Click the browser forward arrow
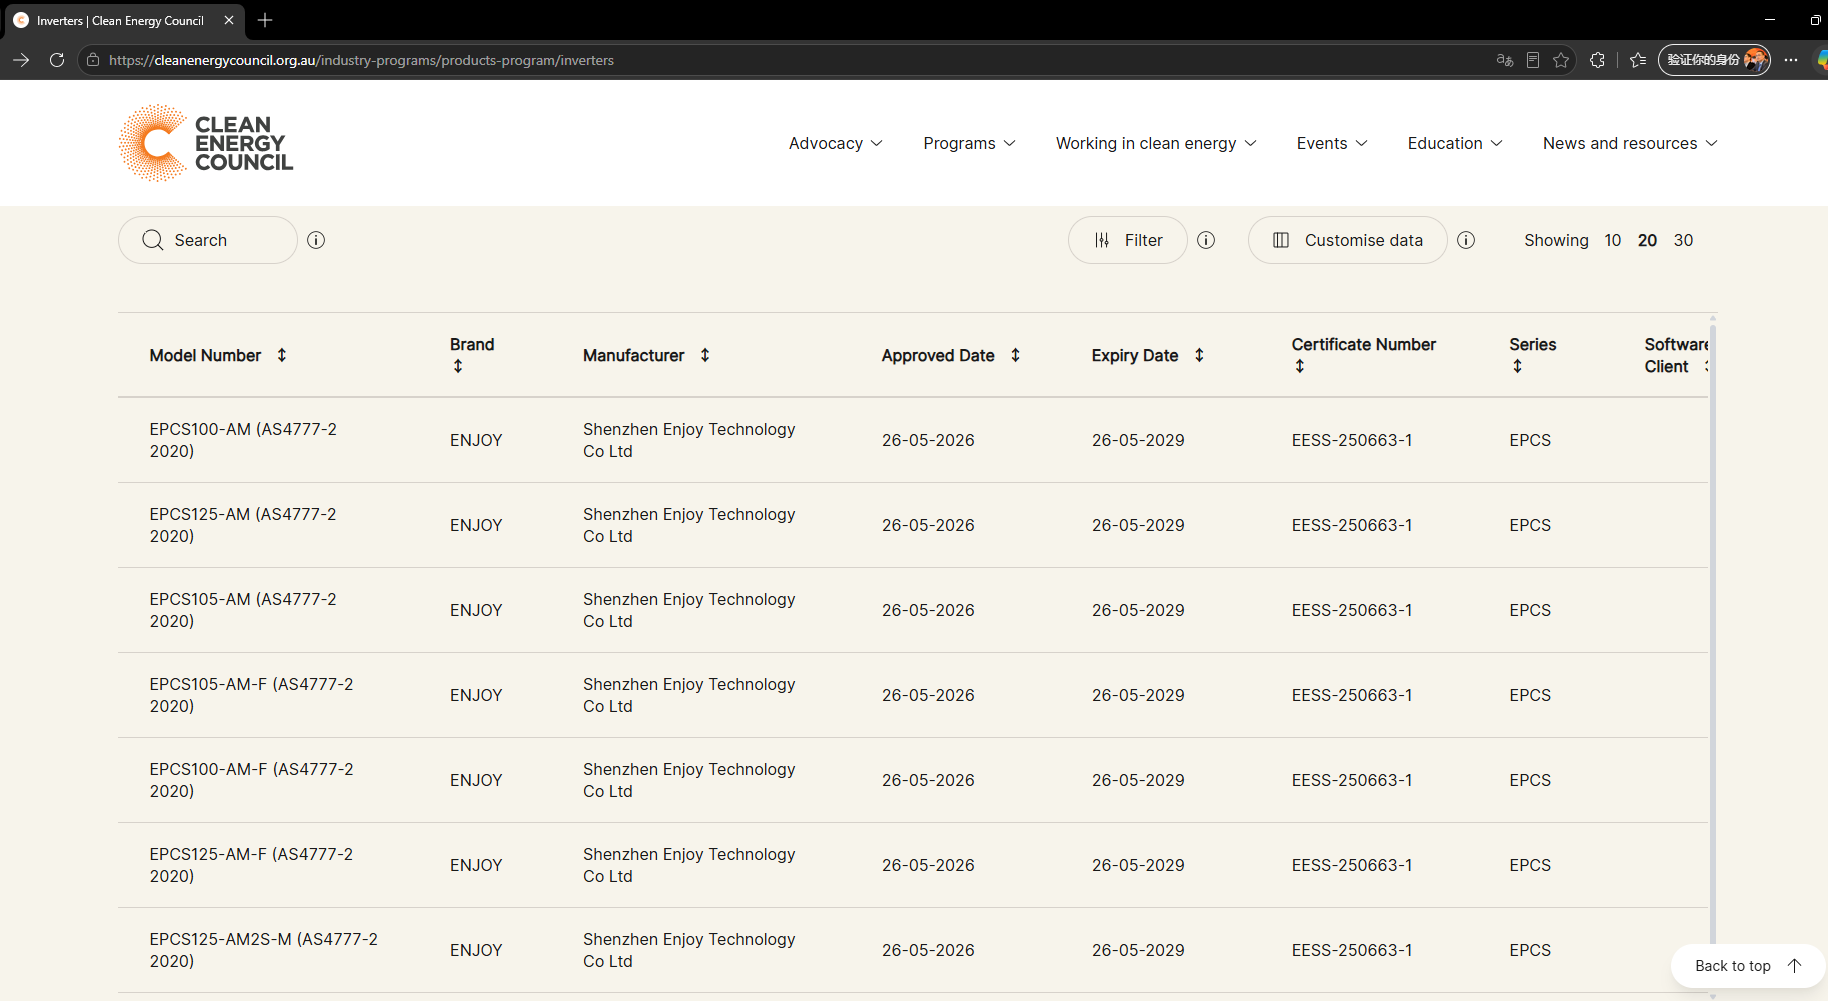Viewport: 1828px width, 1001px height. click(21, 60)
